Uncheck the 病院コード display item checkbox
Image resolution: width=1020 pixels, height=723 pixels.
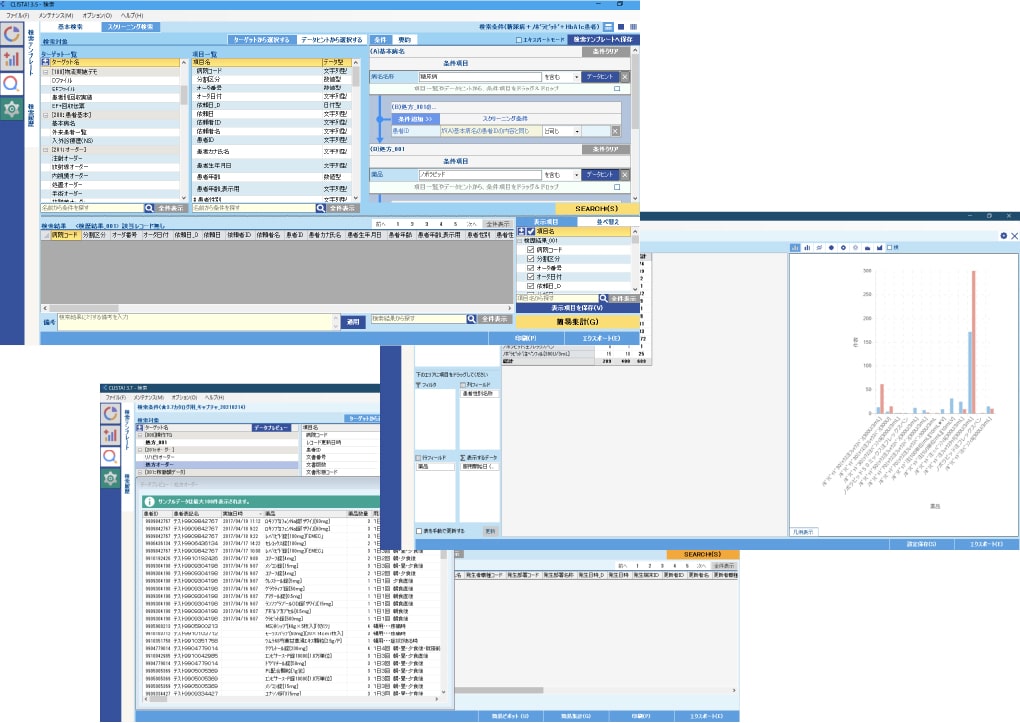pos(531,251)
